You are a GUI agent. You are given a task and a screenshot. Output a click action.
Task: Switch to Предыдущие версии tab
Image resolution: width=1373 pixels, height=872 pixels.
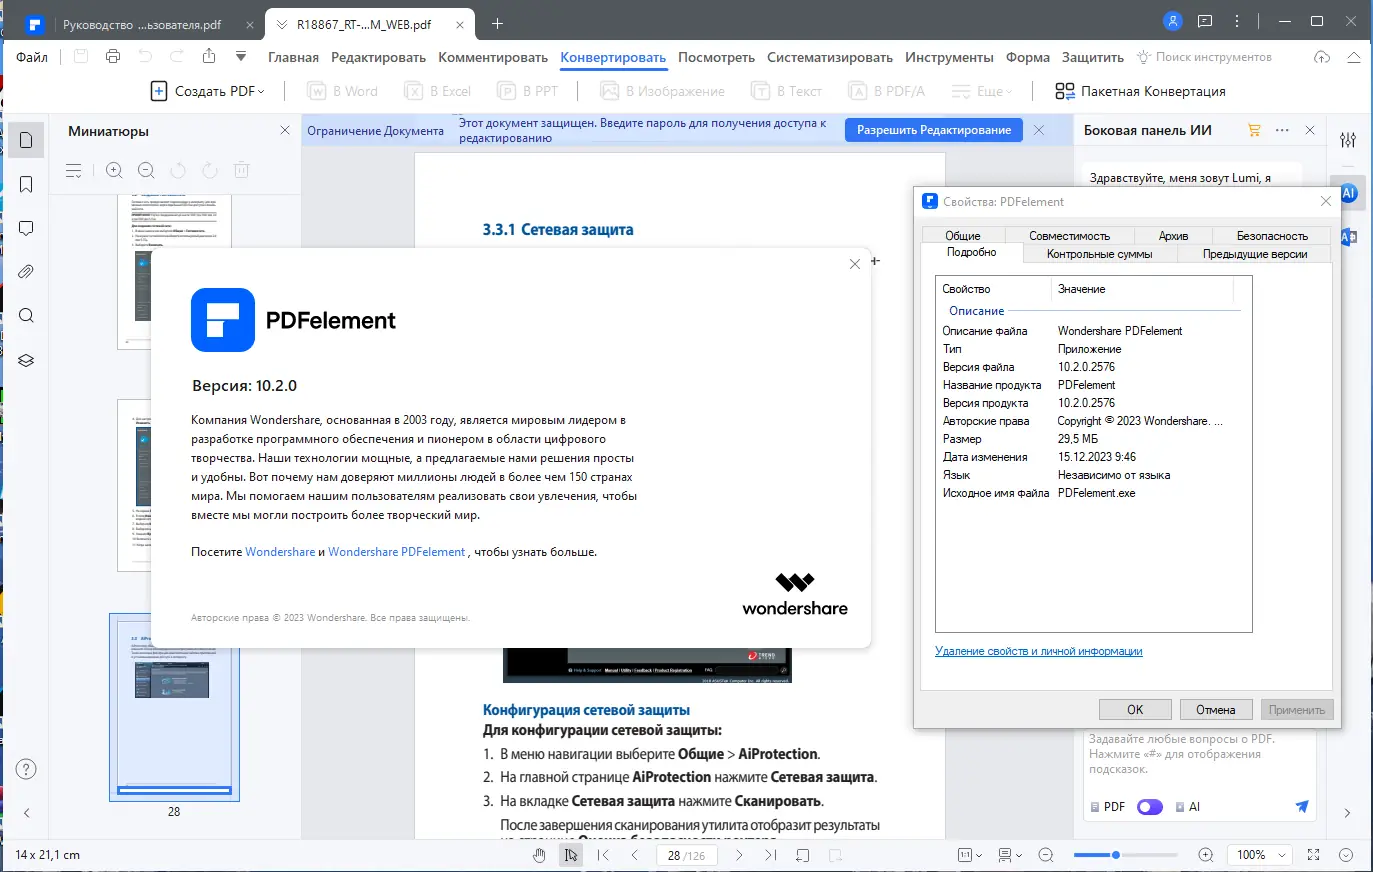[x=1255, y=254]
